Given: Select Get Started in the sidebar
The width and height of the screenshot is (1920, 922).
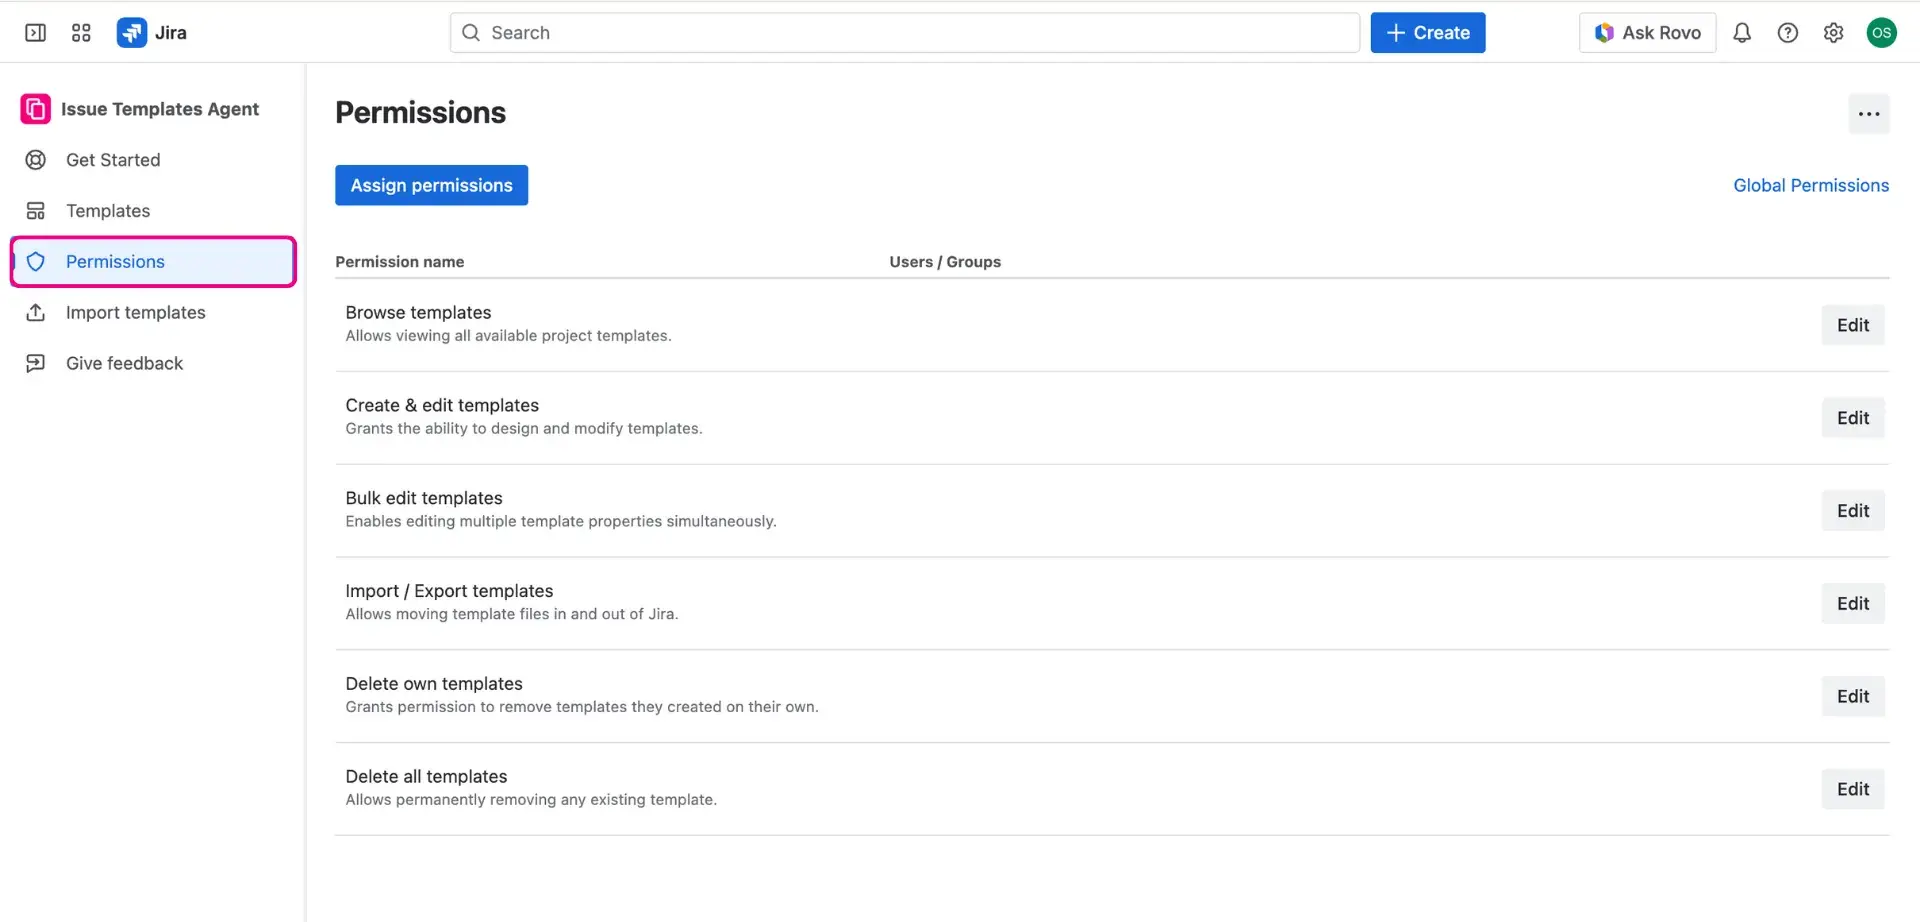Looking at the screenshot, I should [112, 160].
